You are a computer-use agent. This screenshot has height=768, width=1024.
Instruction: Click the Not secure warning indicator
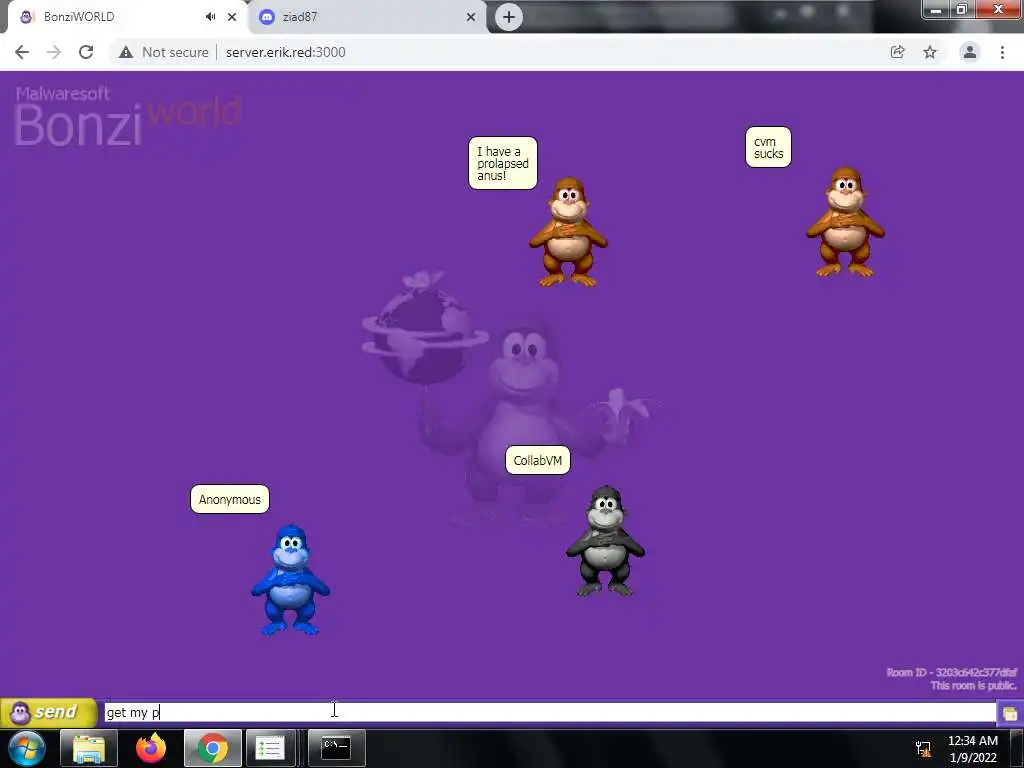coord(164,52)
